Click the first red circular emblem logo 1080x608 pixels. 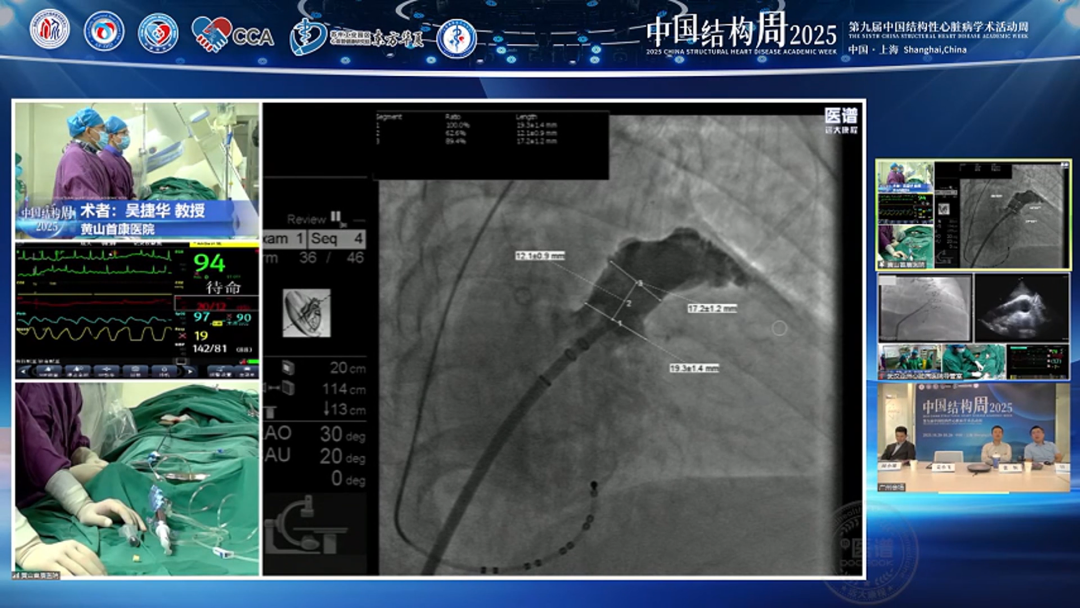[50, 31]
